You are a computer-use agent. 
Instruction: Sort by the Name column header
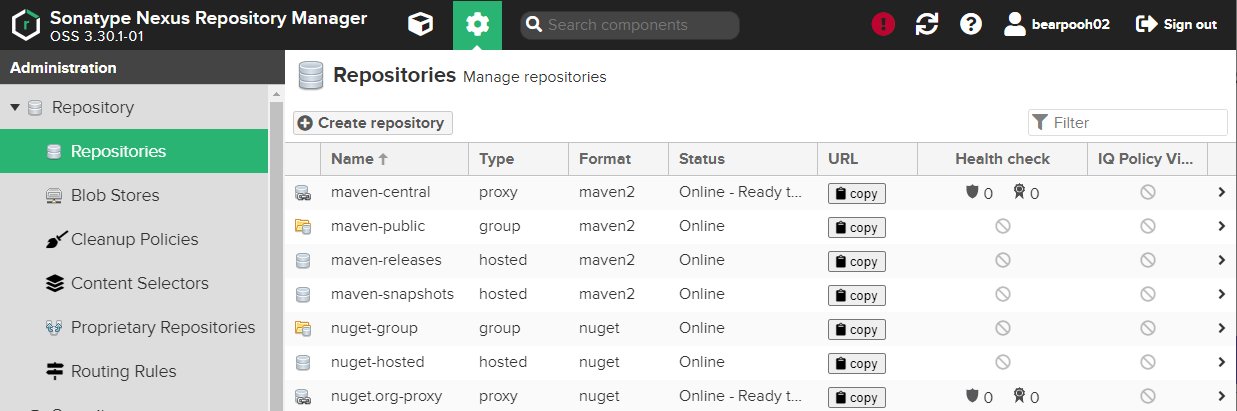[x=394, y=159]
